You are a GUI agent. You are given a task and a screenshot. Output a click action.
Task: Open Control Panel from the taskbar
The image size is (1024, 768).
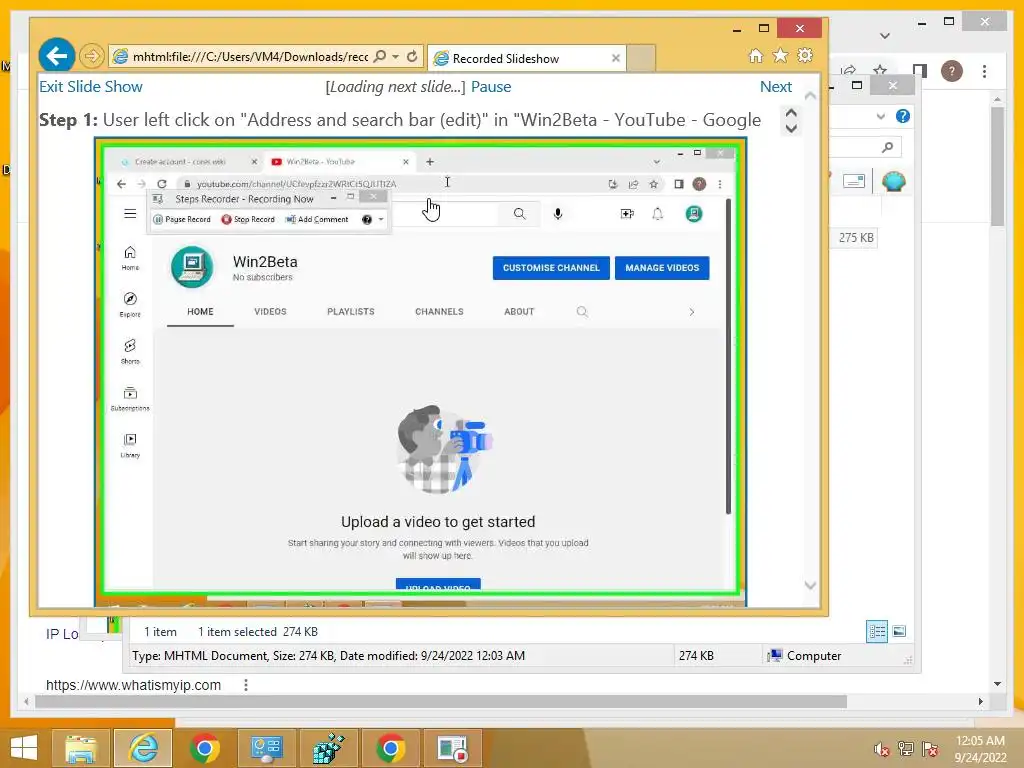coord(266,748)
